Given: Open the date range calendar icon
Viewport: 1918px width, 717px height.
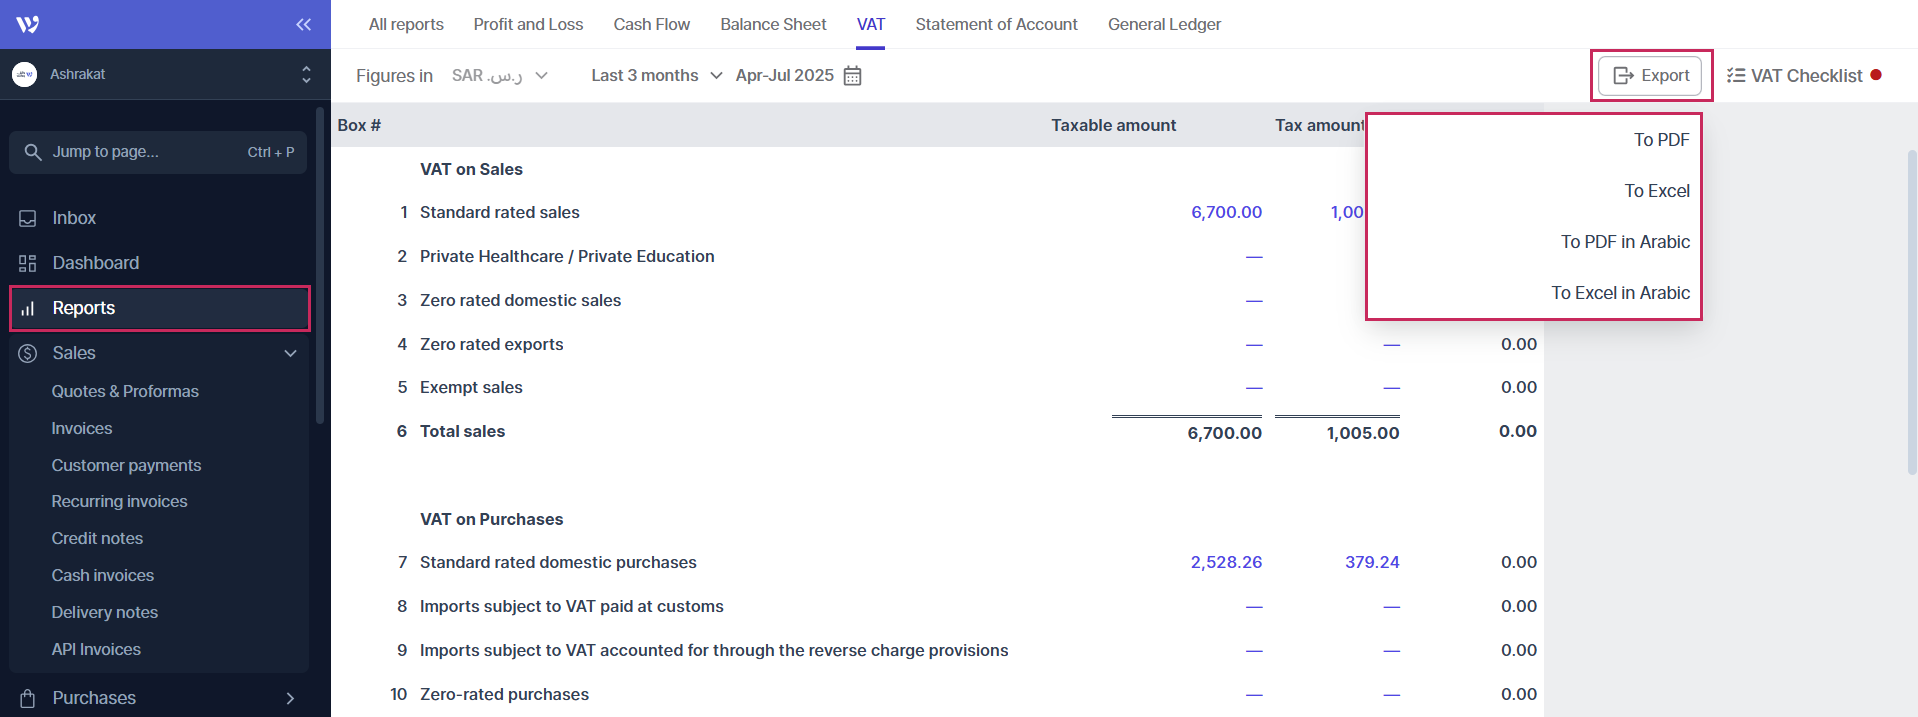Looking at the screenshot, I should point(852,76).
